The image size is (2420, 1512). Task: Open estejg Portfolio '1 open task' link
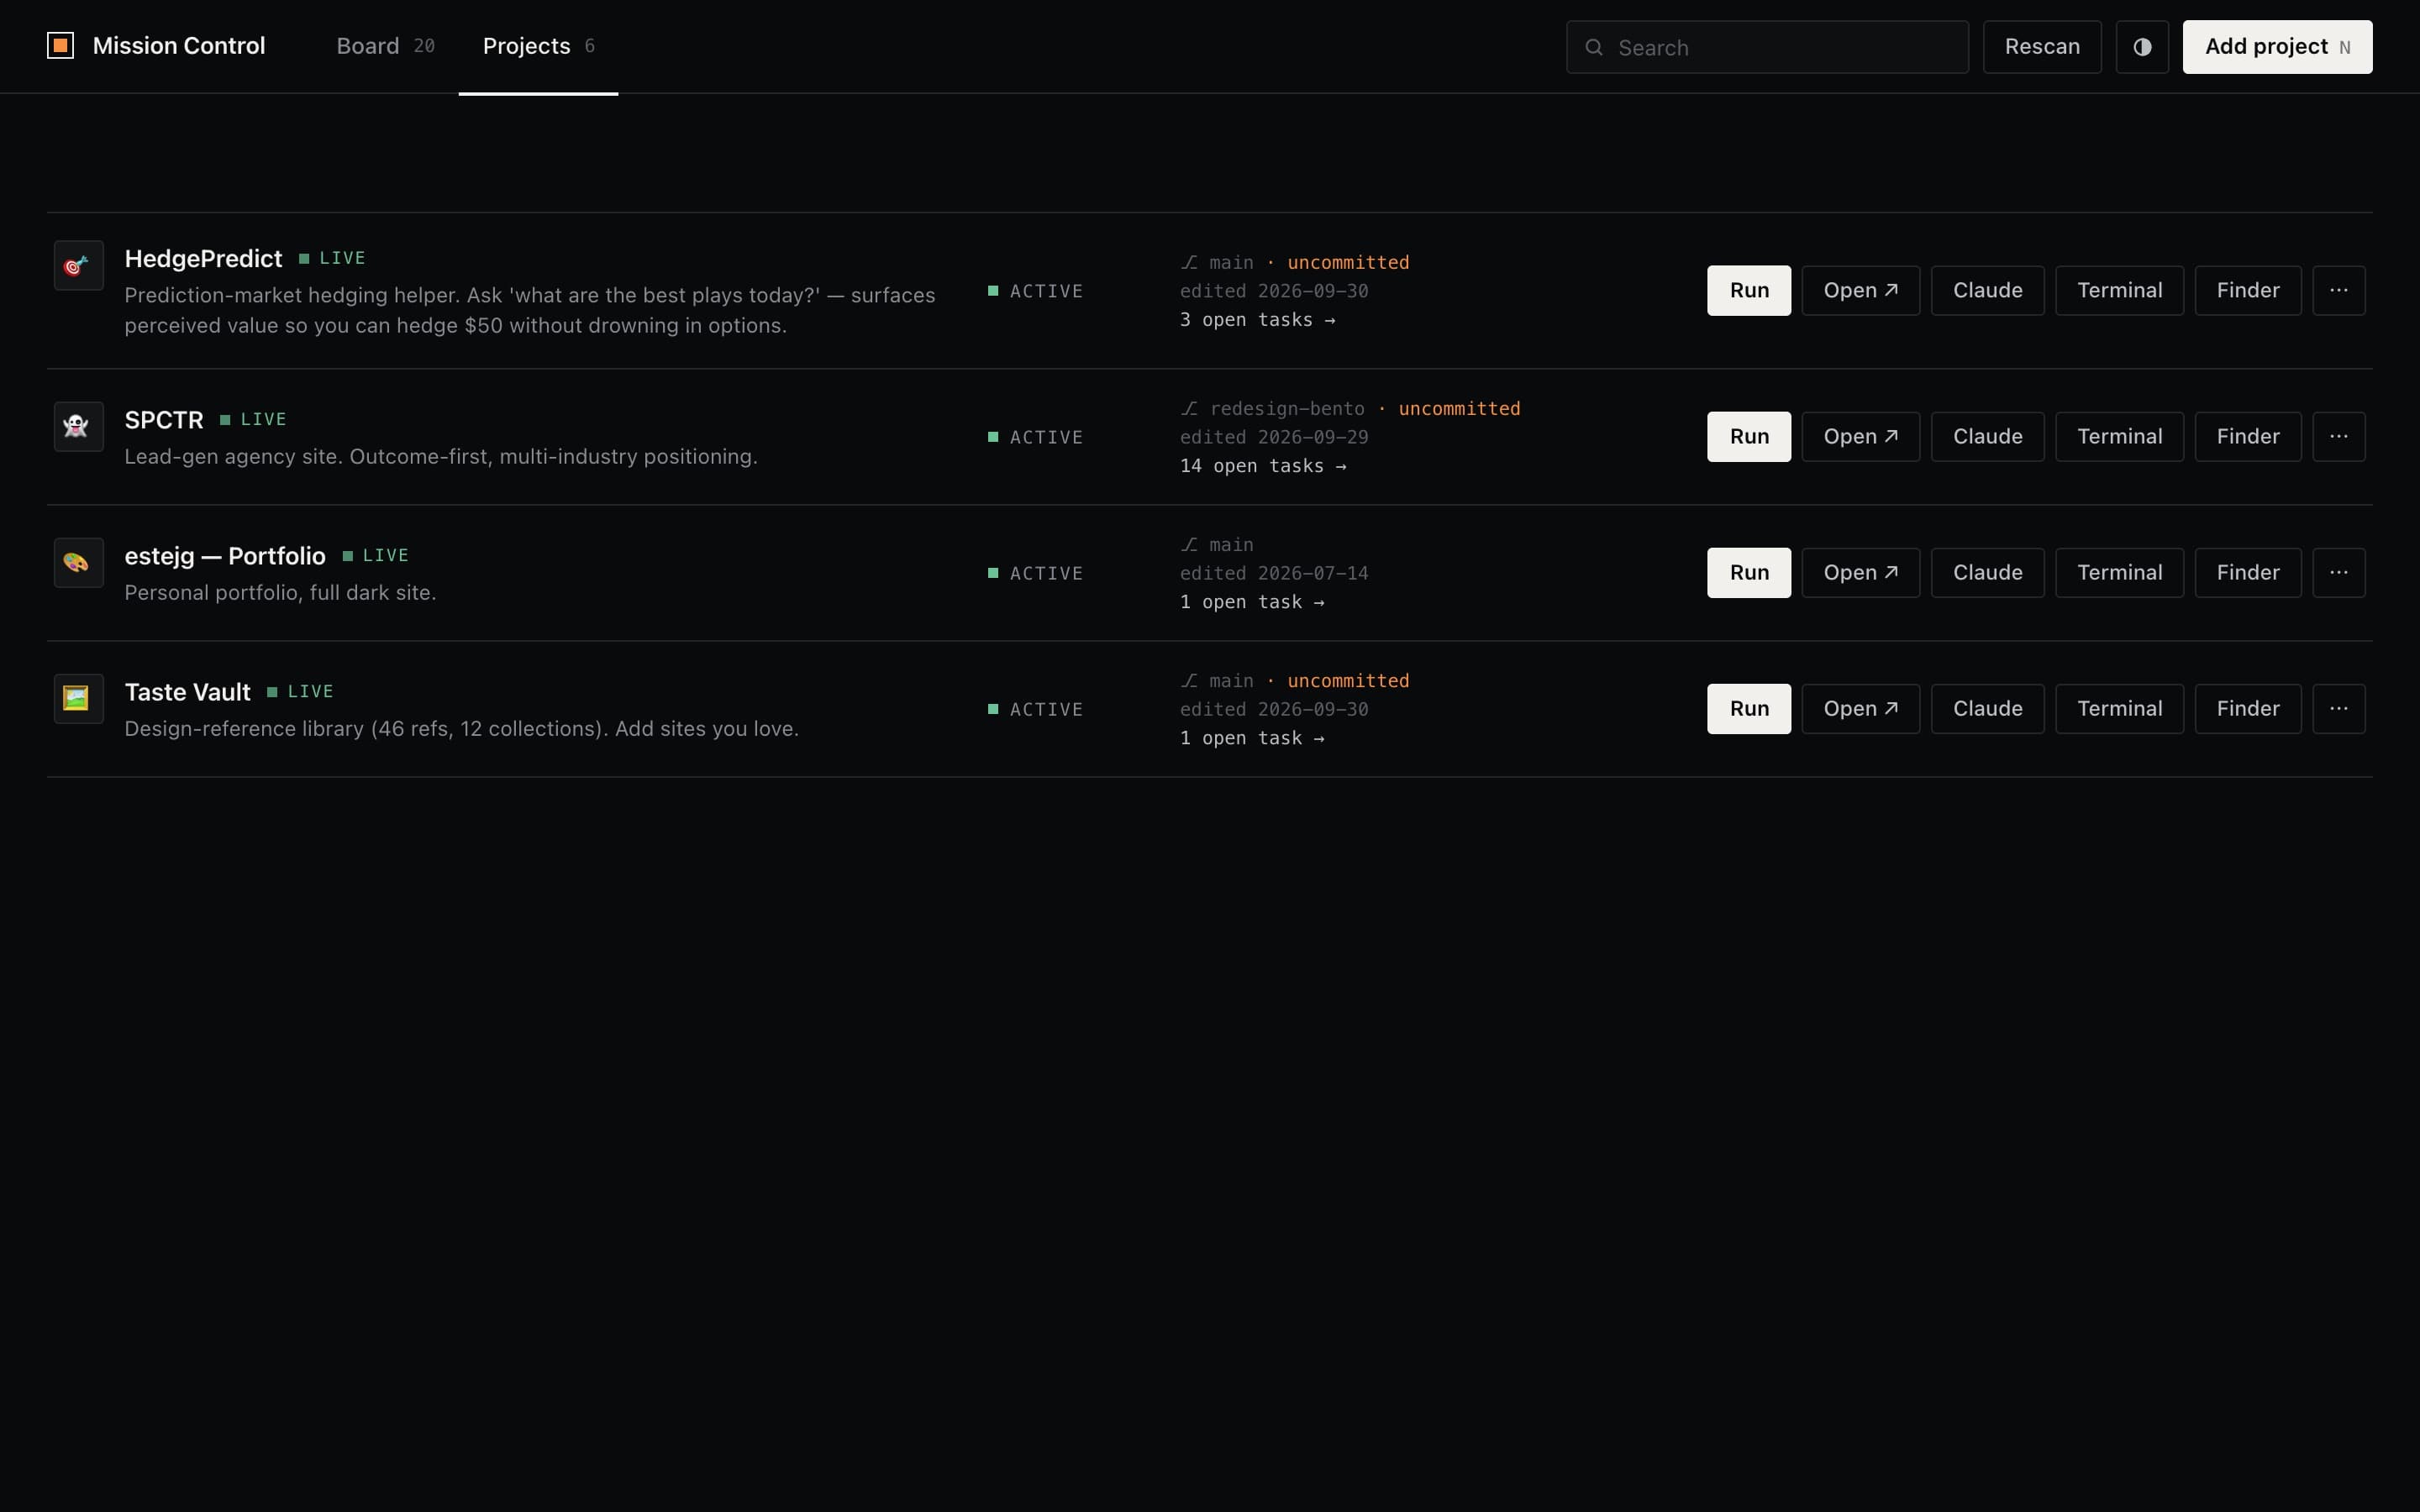pyautogui.click(x=1252, y=602)
